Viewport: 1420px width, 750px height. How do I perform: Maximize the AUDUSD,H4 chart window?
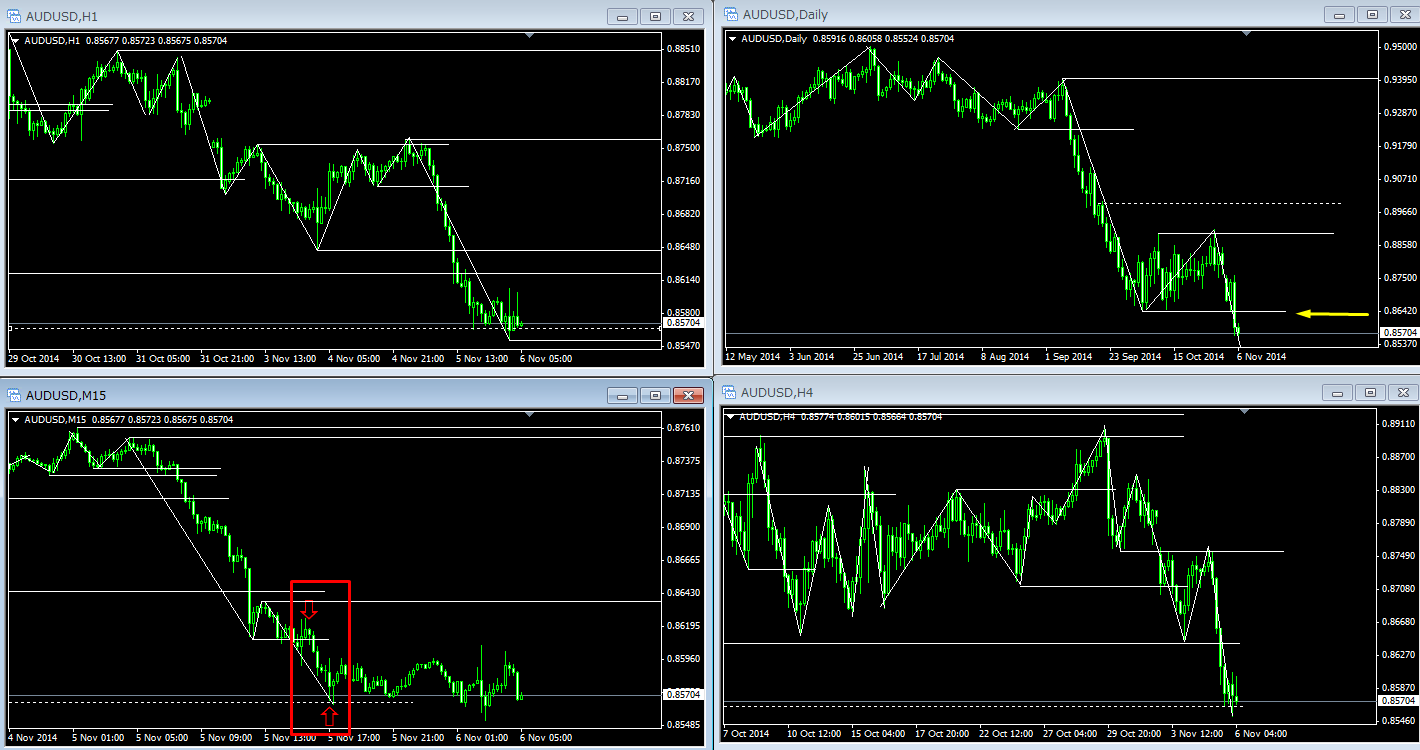1372,393
